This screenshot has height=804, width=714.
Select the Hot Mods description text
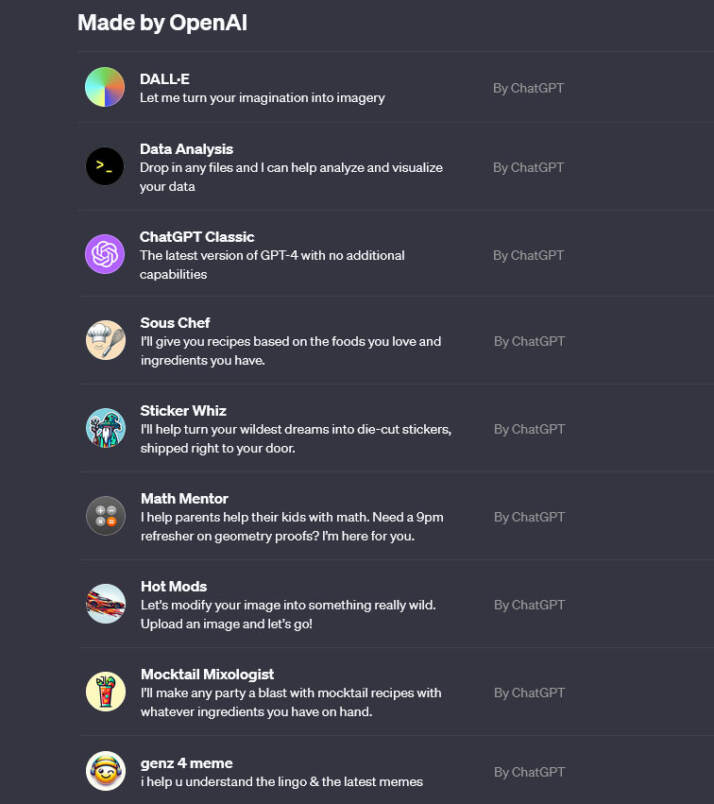(288, 614)
